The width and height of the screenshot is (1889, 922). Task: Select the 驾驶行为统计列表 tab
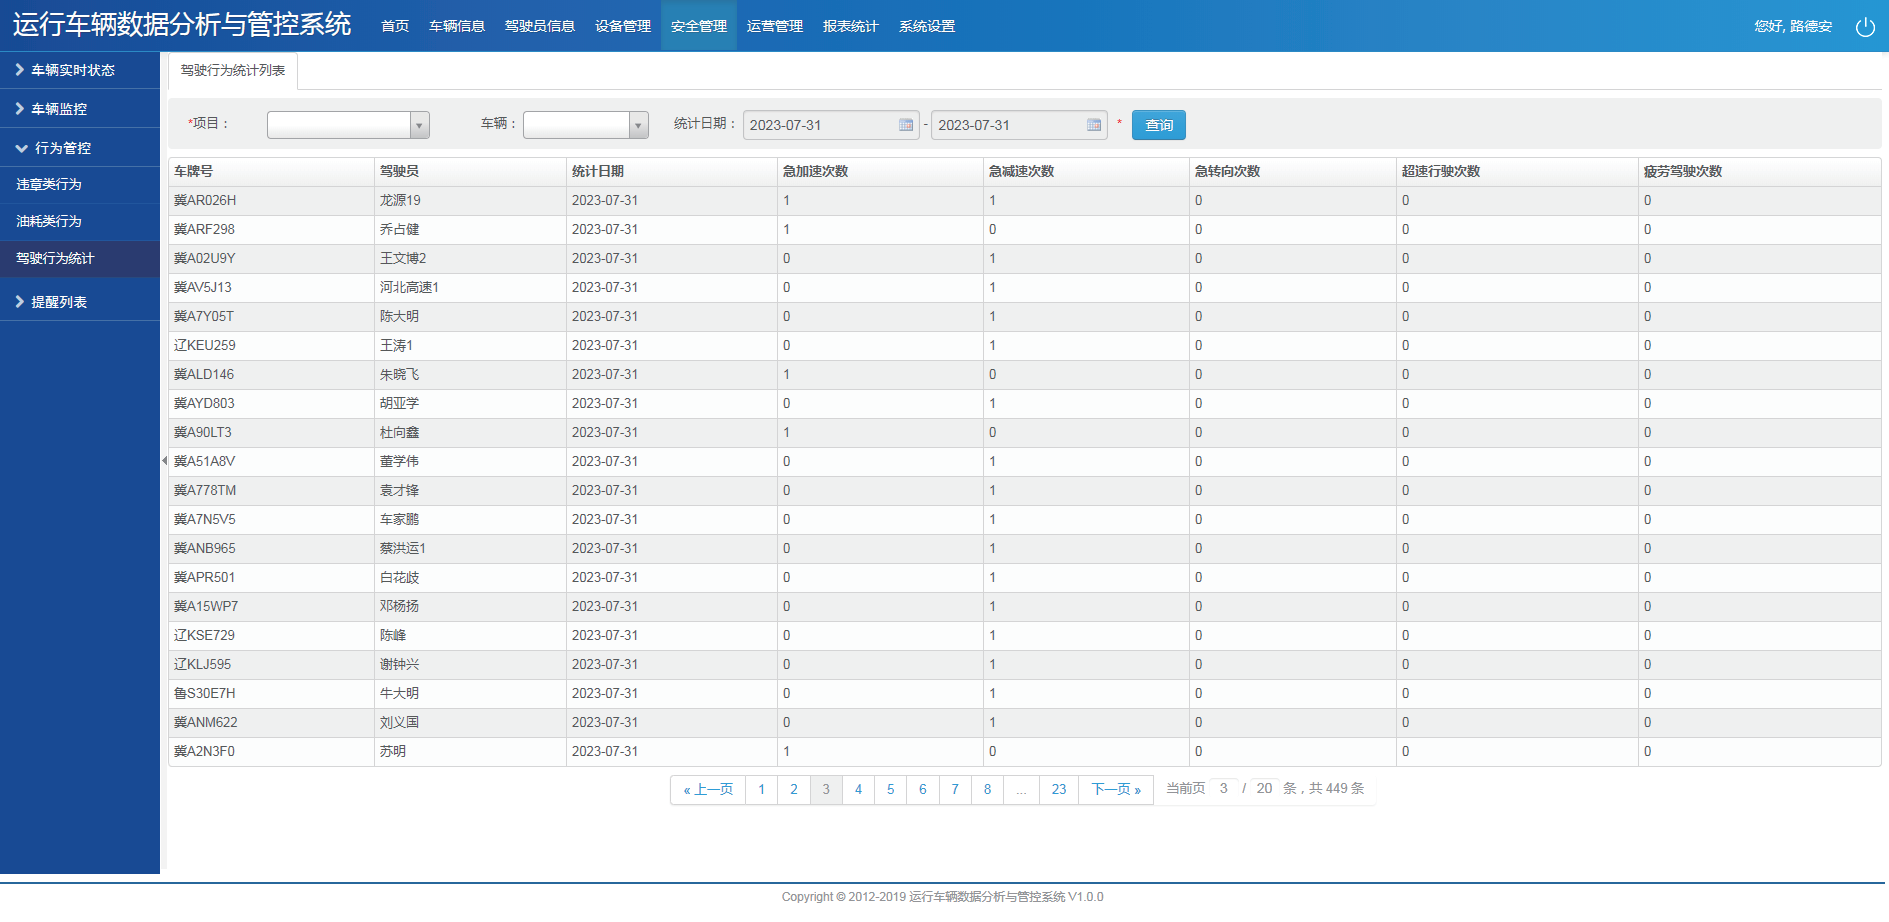(x=233, y=71)
